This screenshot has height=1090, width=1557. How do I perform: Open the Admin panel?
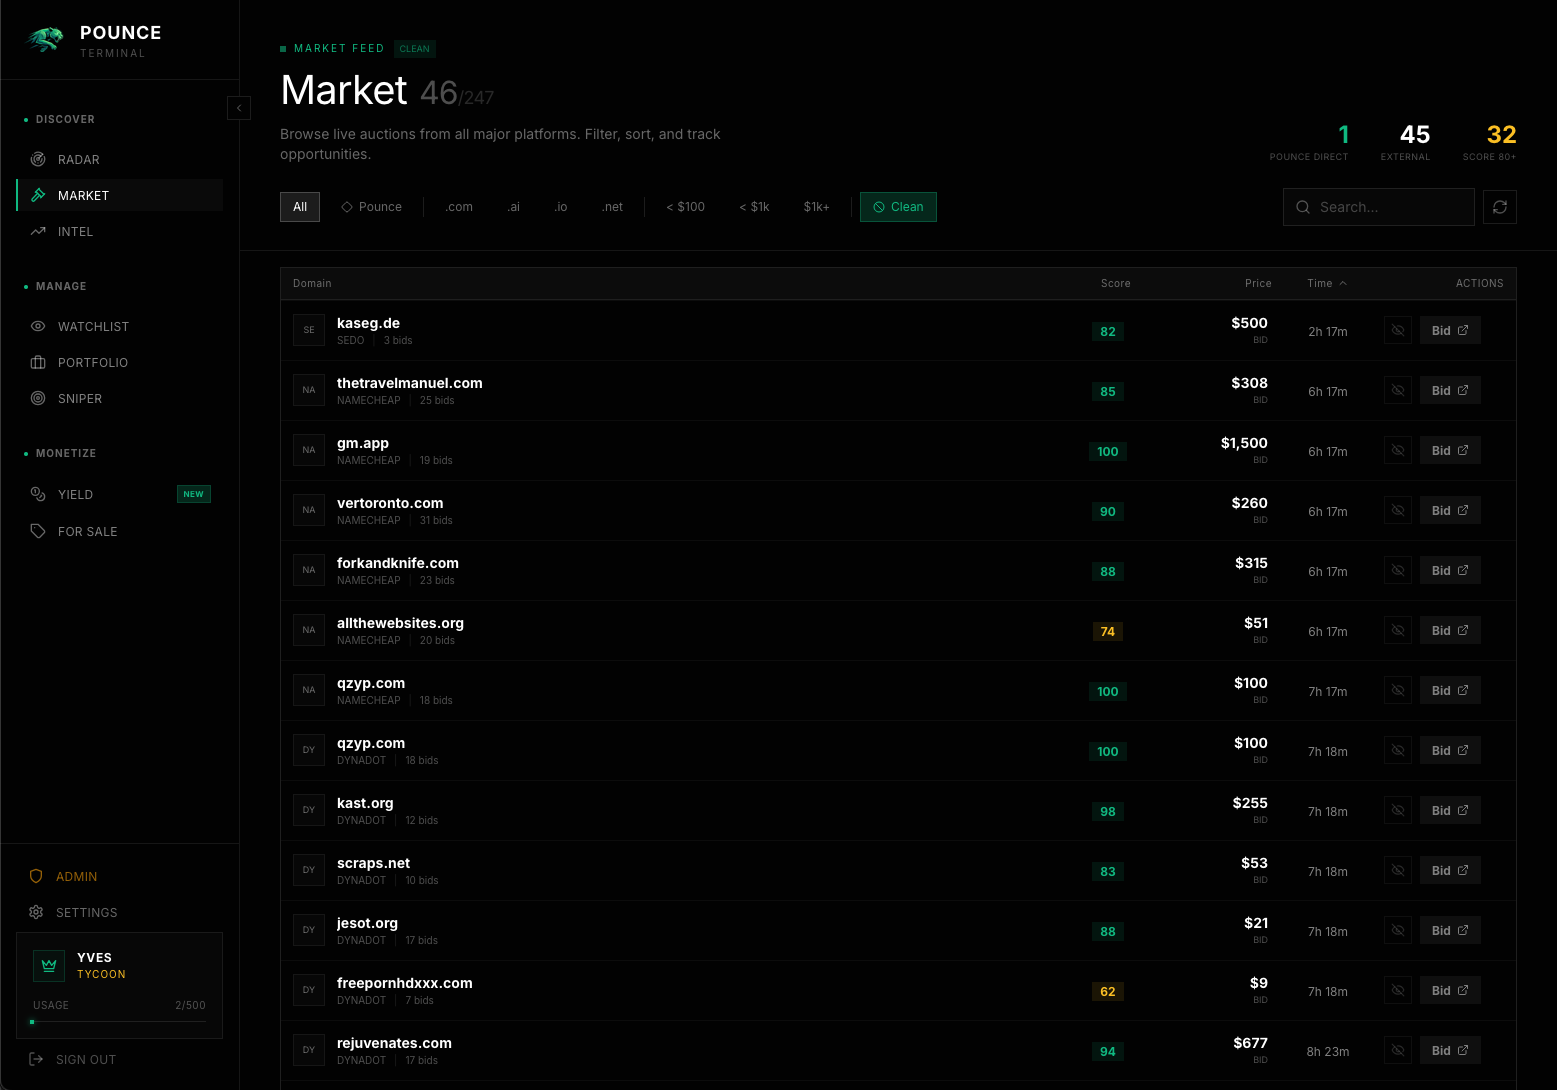[119, 876]
